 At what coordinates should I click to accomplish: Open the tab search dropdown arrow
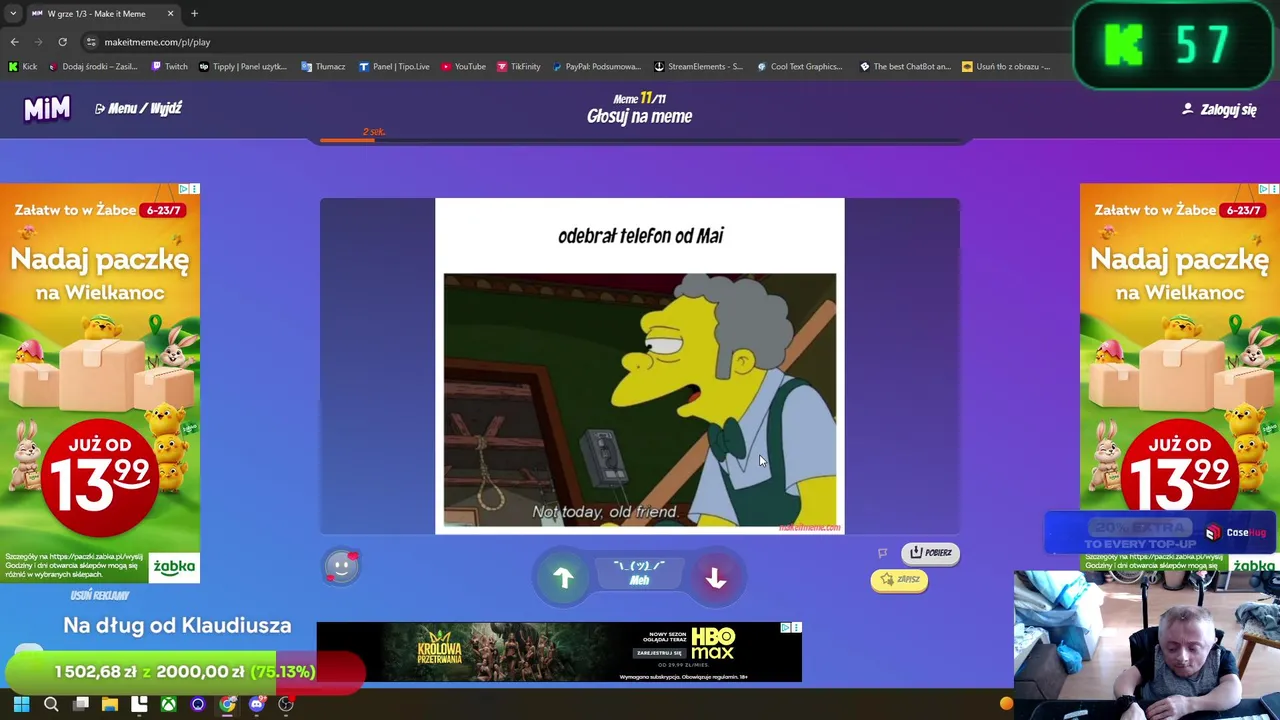(x=12, y=13)
